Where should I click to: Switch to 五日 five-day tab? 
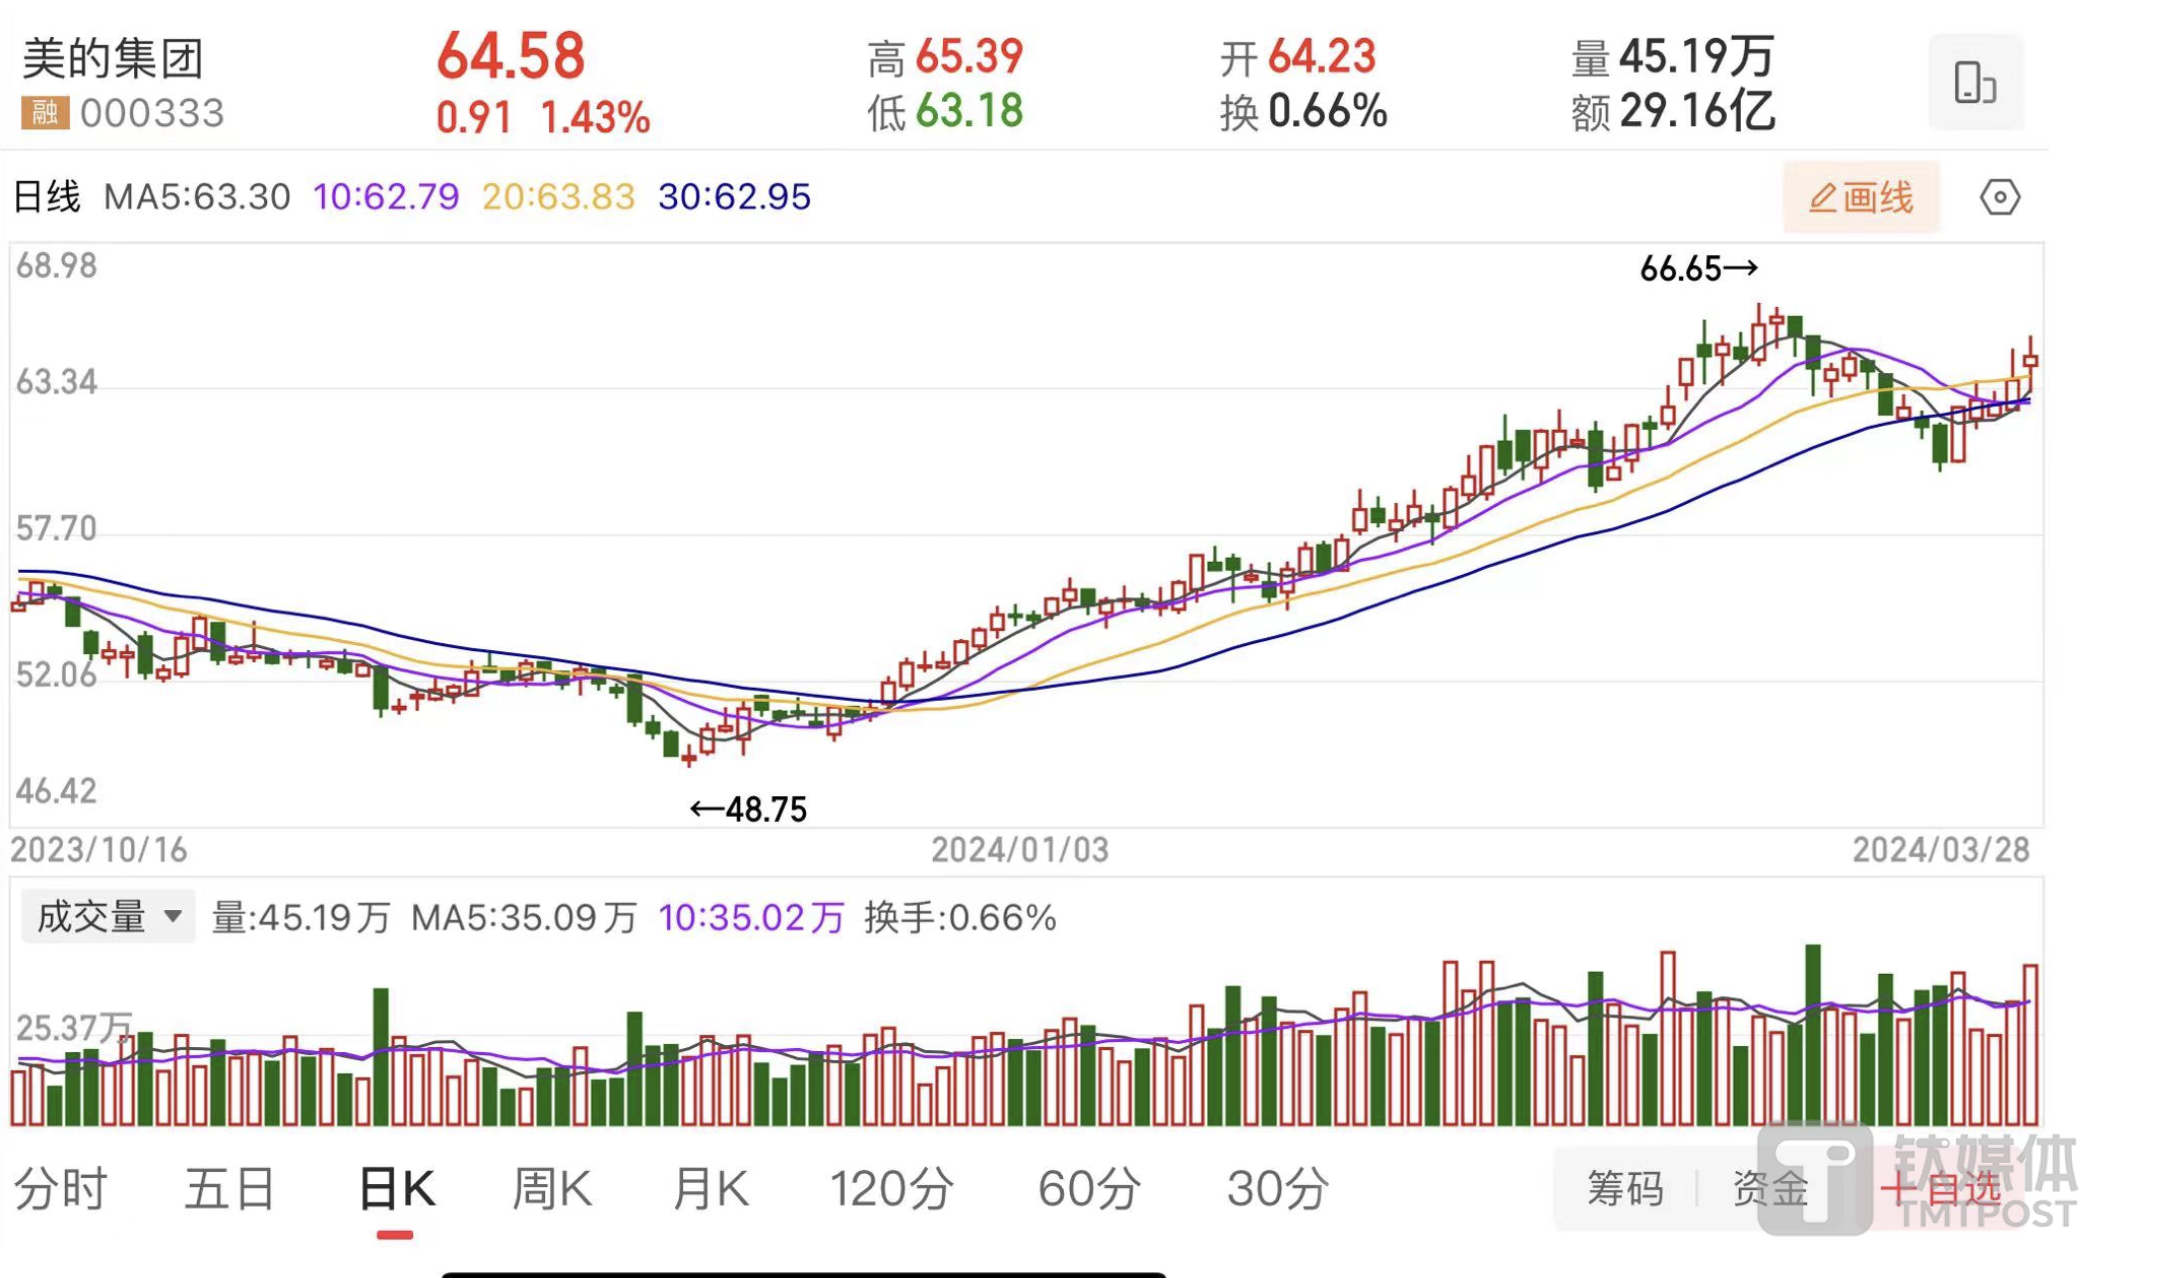[x=229, y=1189]
